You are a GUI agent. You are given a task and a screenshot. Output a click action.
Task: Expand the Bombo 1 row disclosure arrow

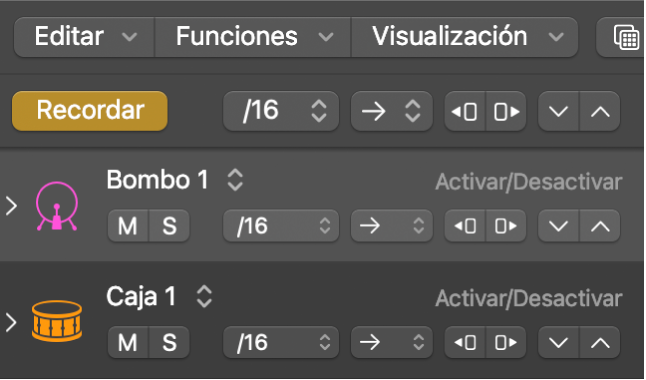(x=12, y=206)
